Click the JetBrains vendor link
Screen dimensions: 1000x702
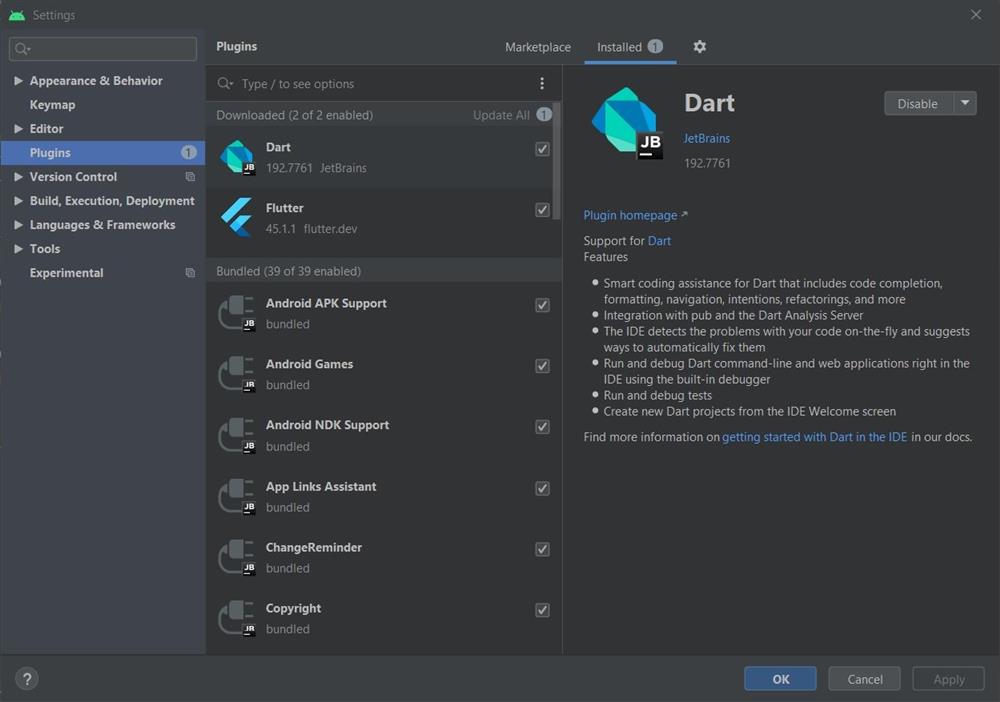point(707,138)
